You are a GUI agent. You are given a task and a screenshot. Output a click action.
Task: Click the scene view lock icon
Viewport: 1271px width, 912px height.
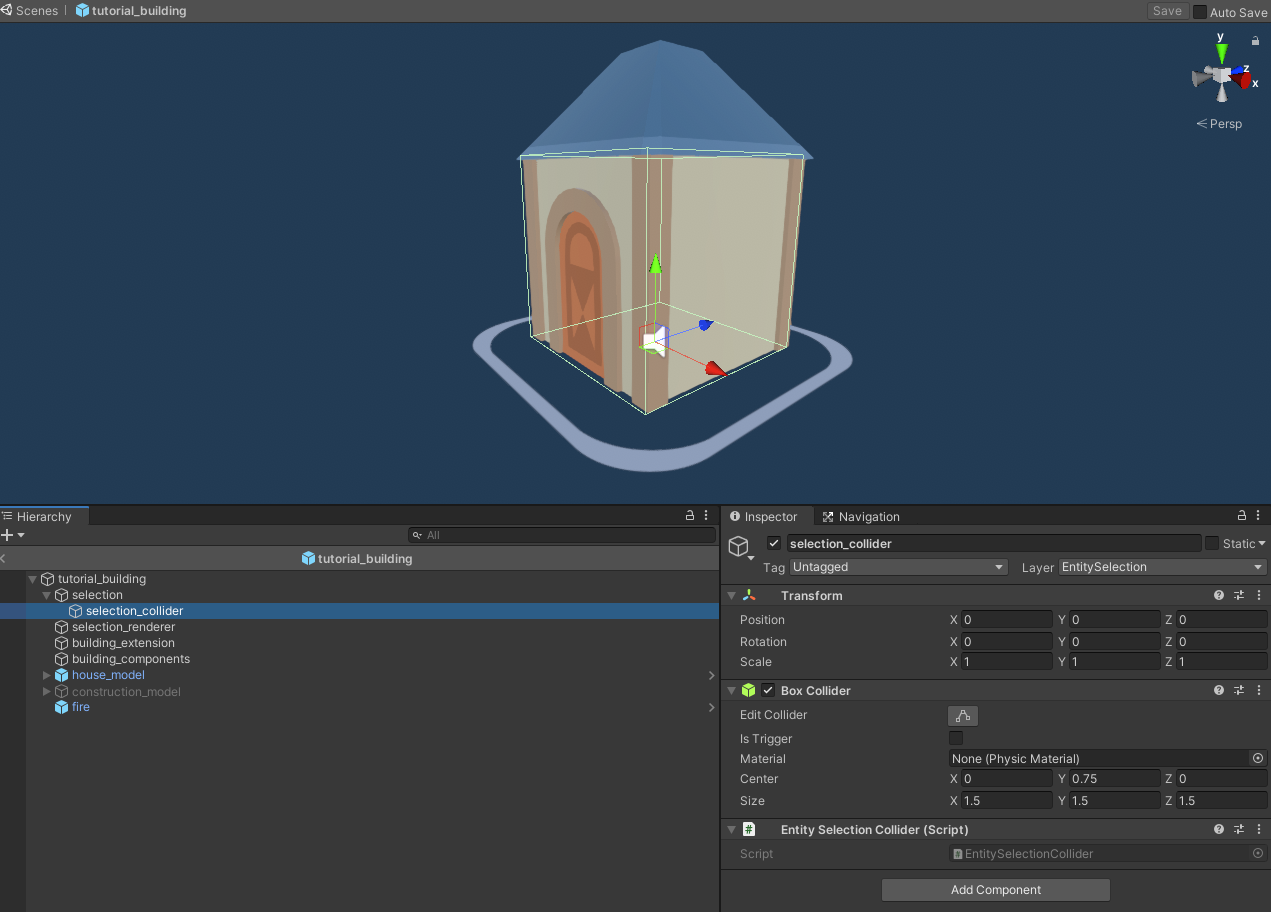click(1255, 41)
